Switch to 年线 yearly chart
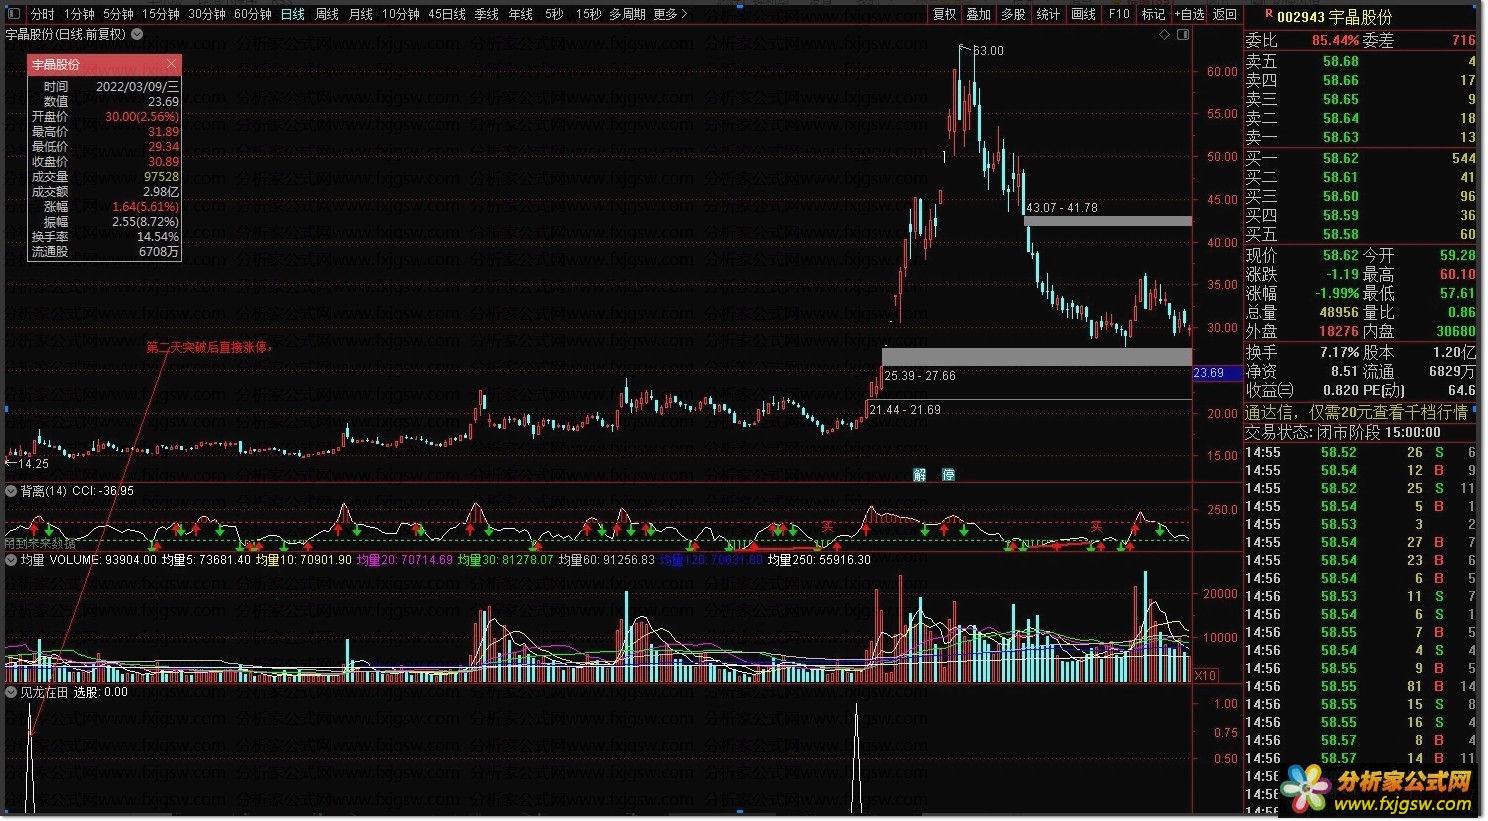Viewport: 1488px width, 821px height. (521, 14)
